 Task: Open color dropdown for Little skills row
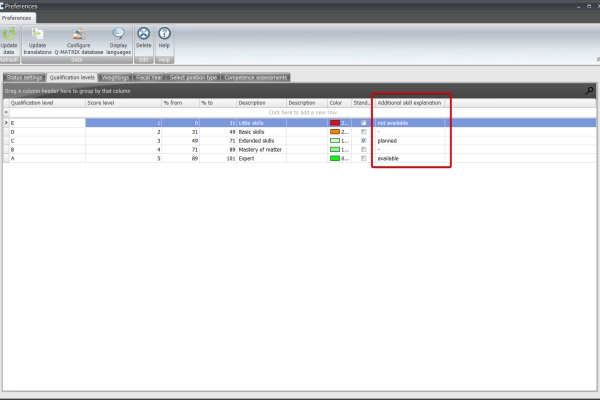[x=343, y=123]
